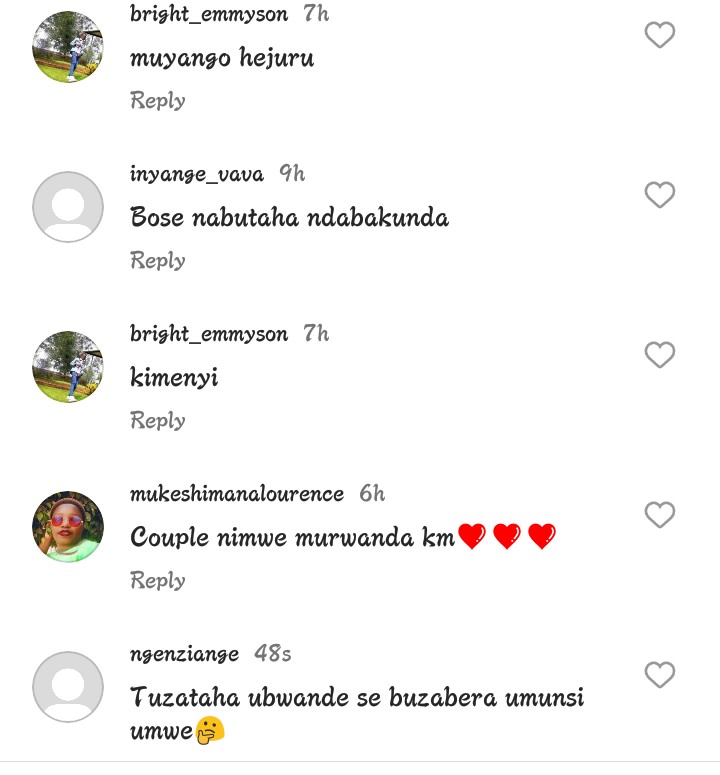This screenshot has width=720, height=775.
Task: Heart mukeshimanalourence's Couple nimwe comment
Action: 659,515
